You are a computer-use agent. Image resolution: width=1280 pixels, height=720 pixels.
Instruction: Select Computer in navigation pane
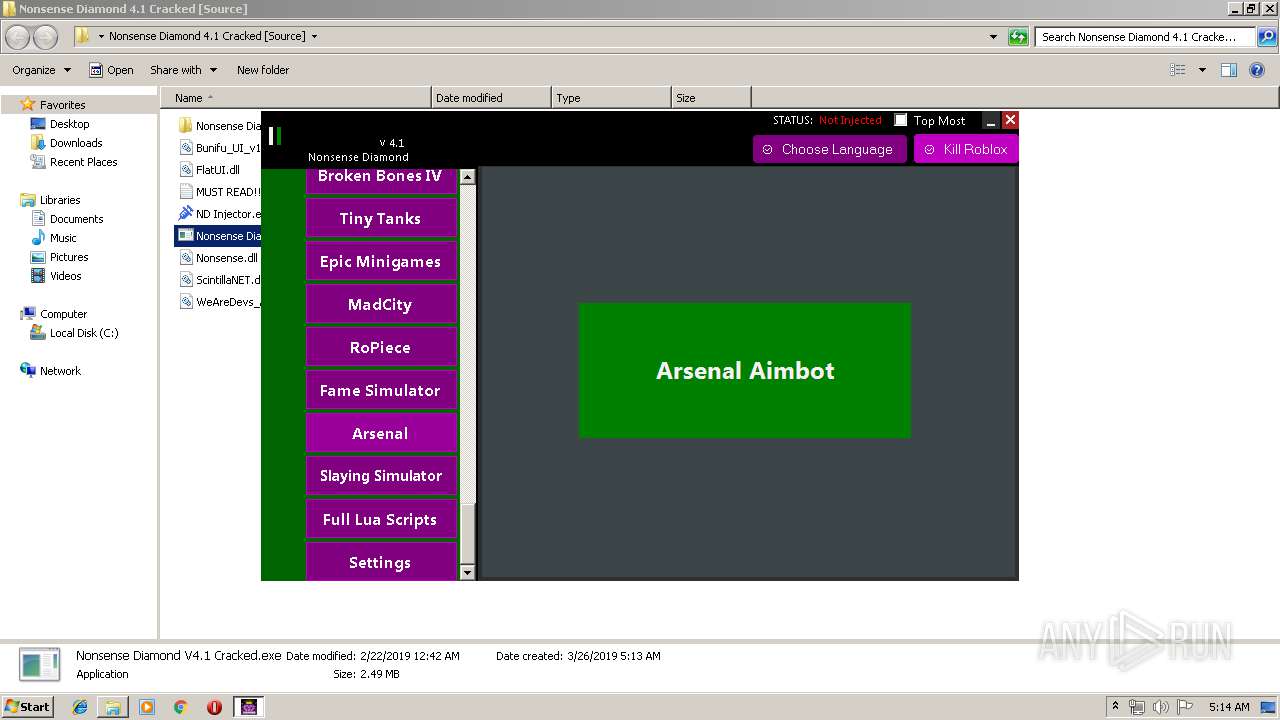pyautogui.click(x=63, y=314)
